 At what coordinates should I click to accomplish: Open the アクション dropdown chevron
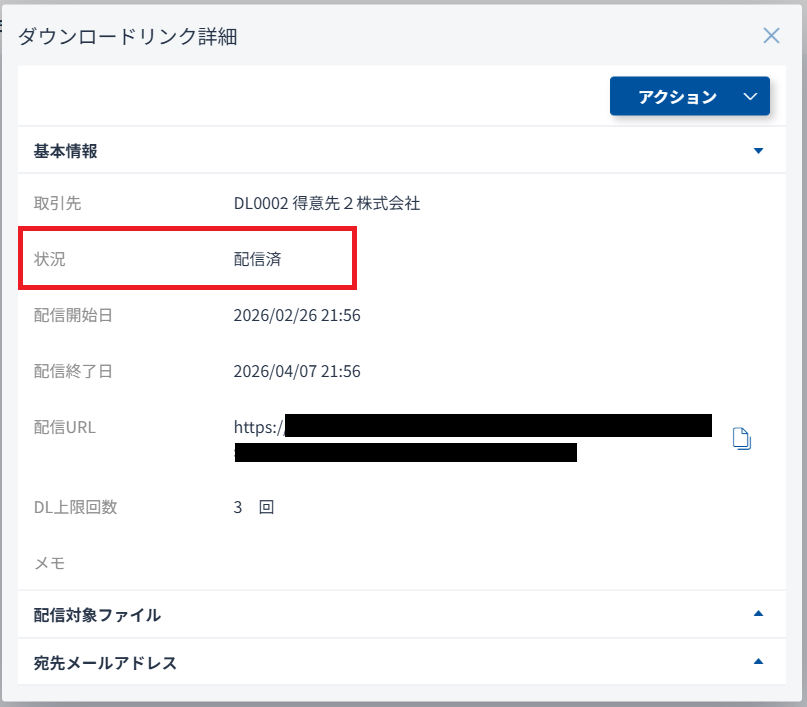[x=751, y=97]
